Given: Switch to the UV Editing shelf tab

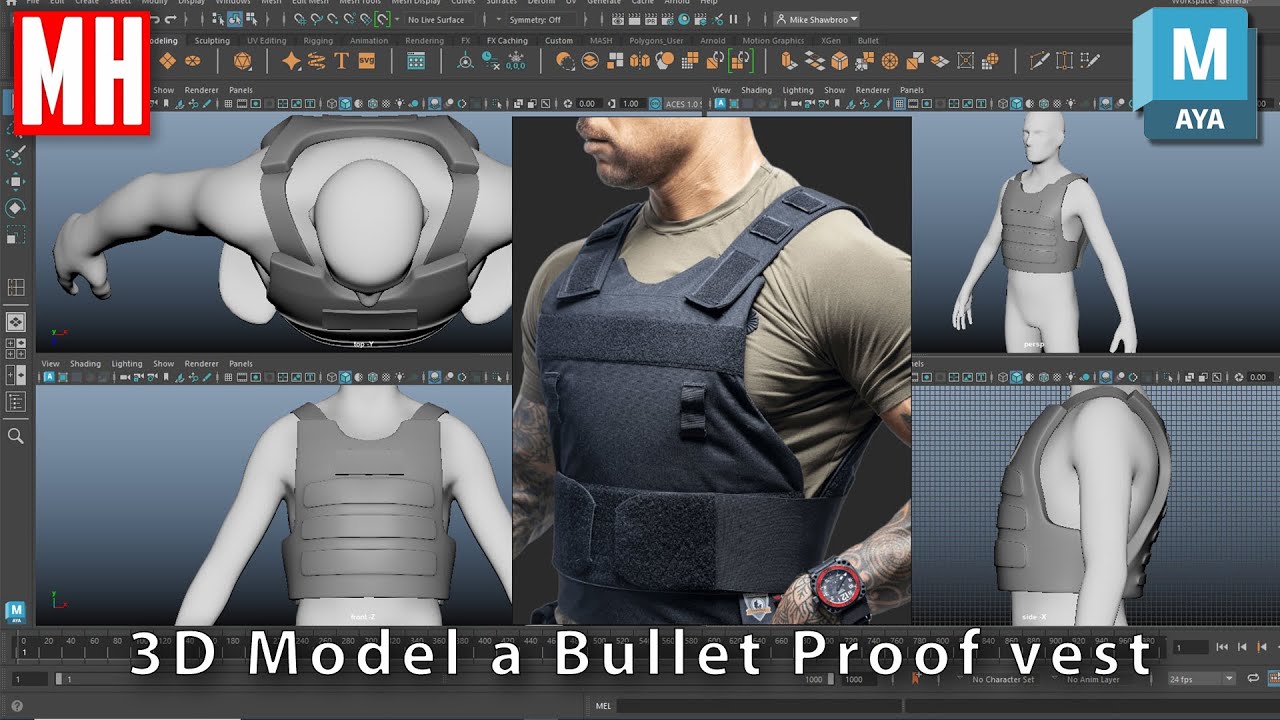Looking at the screenshot, I should [x=266, y=41].
